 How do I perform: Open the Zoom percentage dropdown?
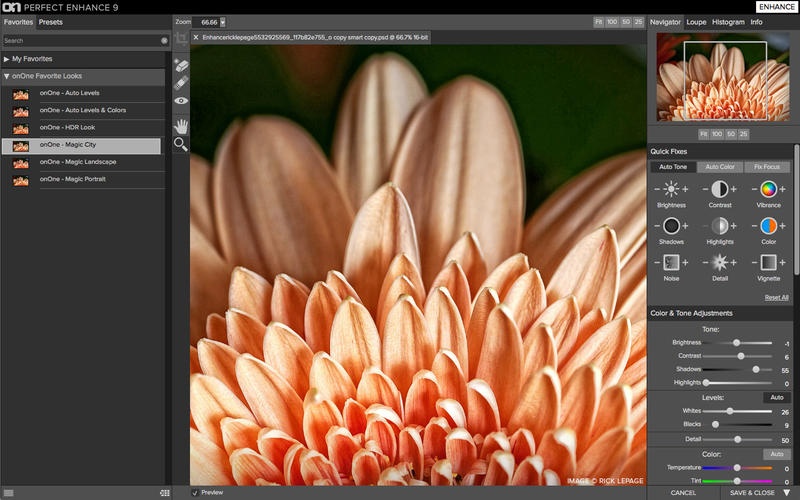(x=222, y=22)
